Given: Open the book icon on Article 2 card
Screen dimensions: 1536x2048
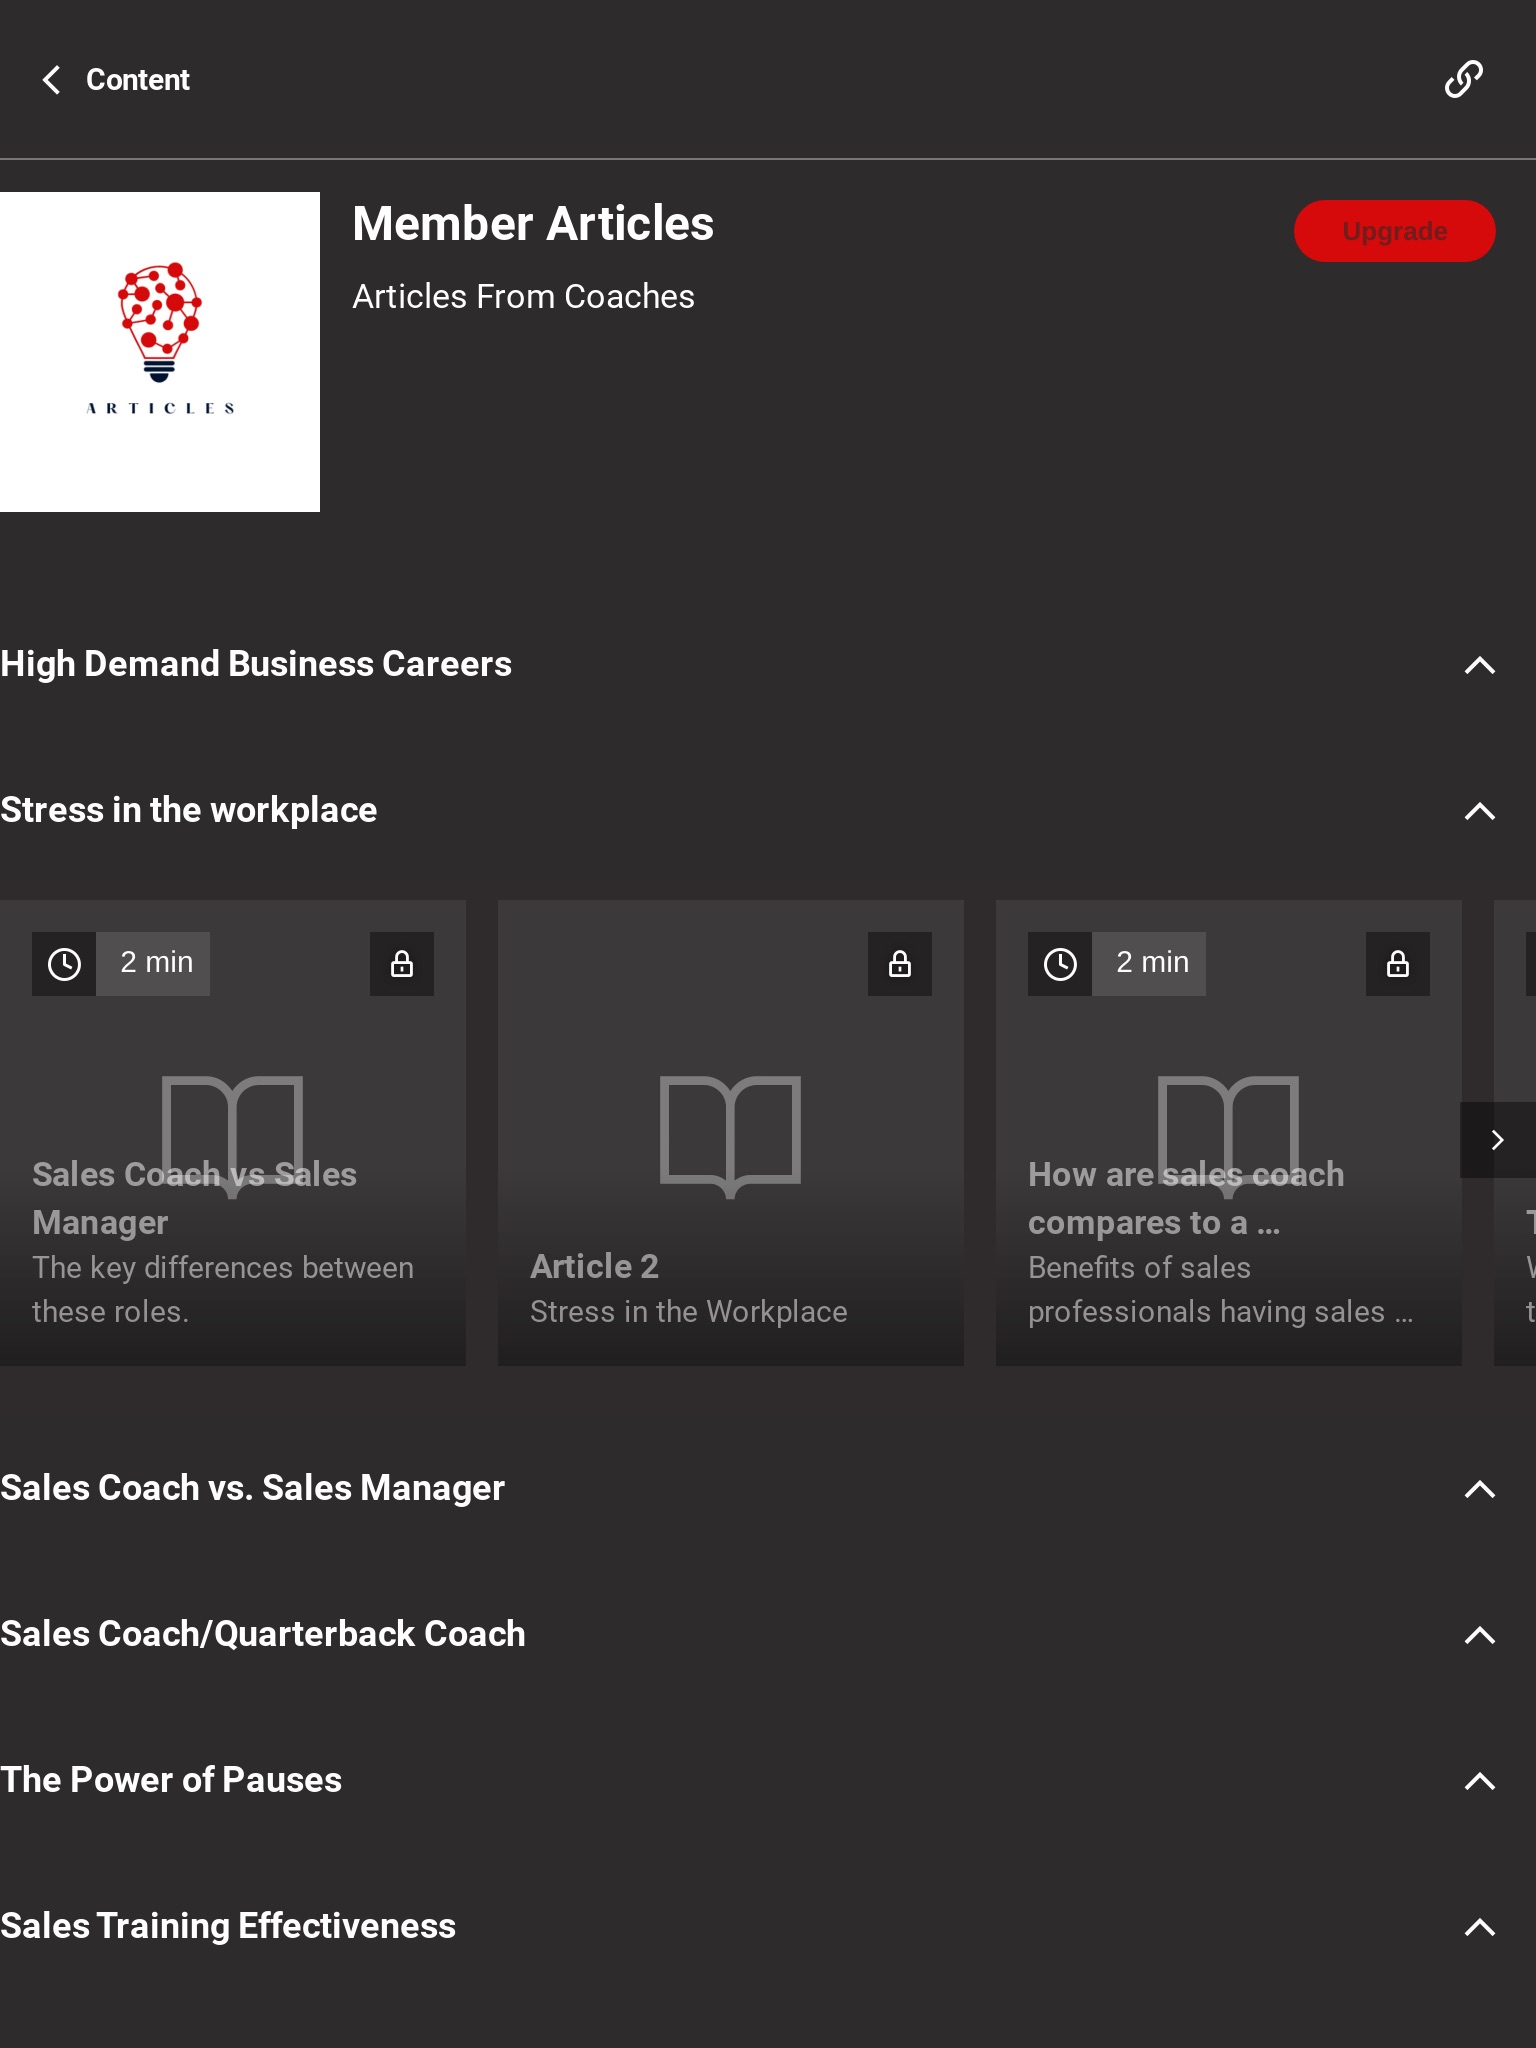Looking at the screenshot, I should coord(731,1136).
